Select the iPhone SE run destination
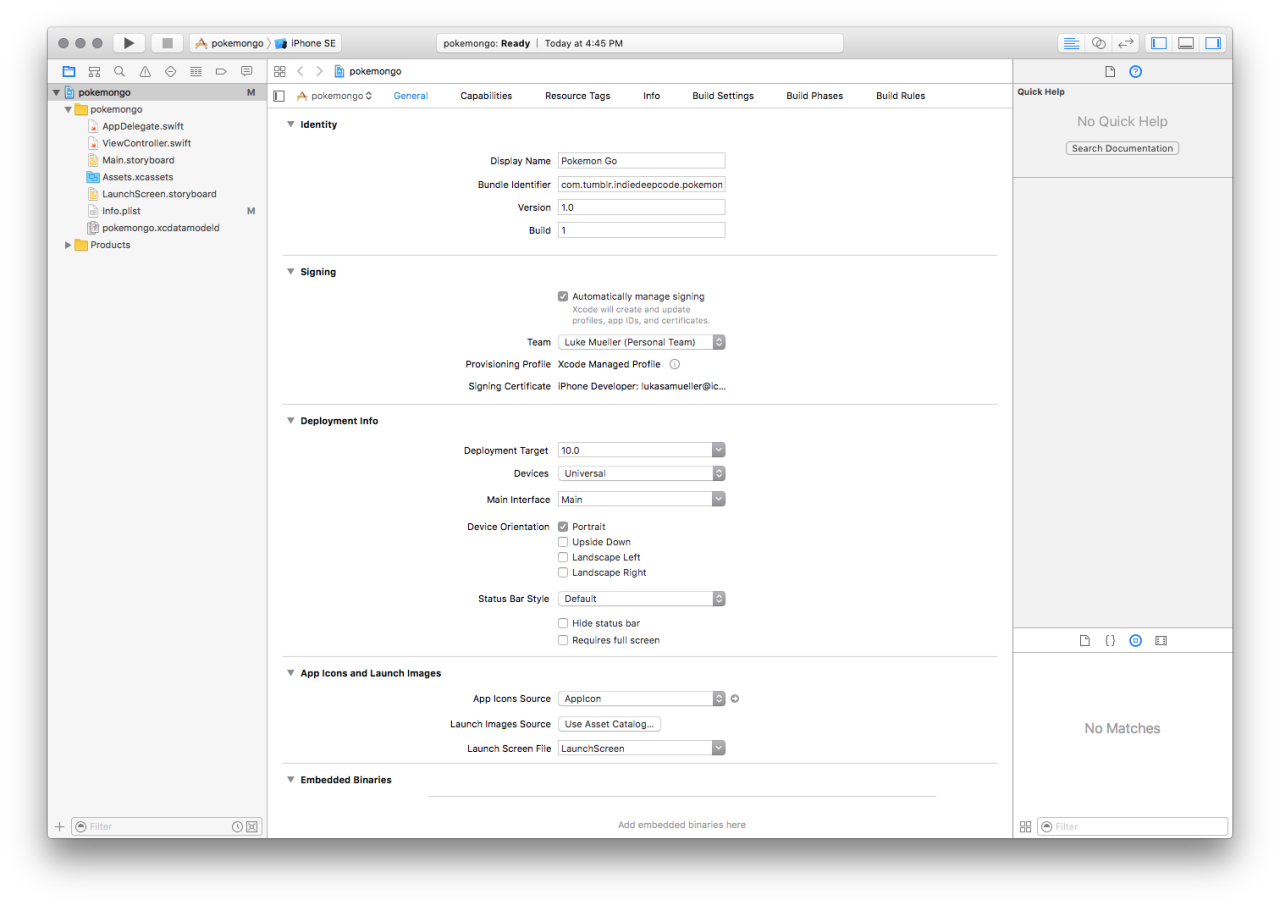Image resolution: width=1280 pixels, height=906 pixels. pyautogui.click(x=306, y=43)
